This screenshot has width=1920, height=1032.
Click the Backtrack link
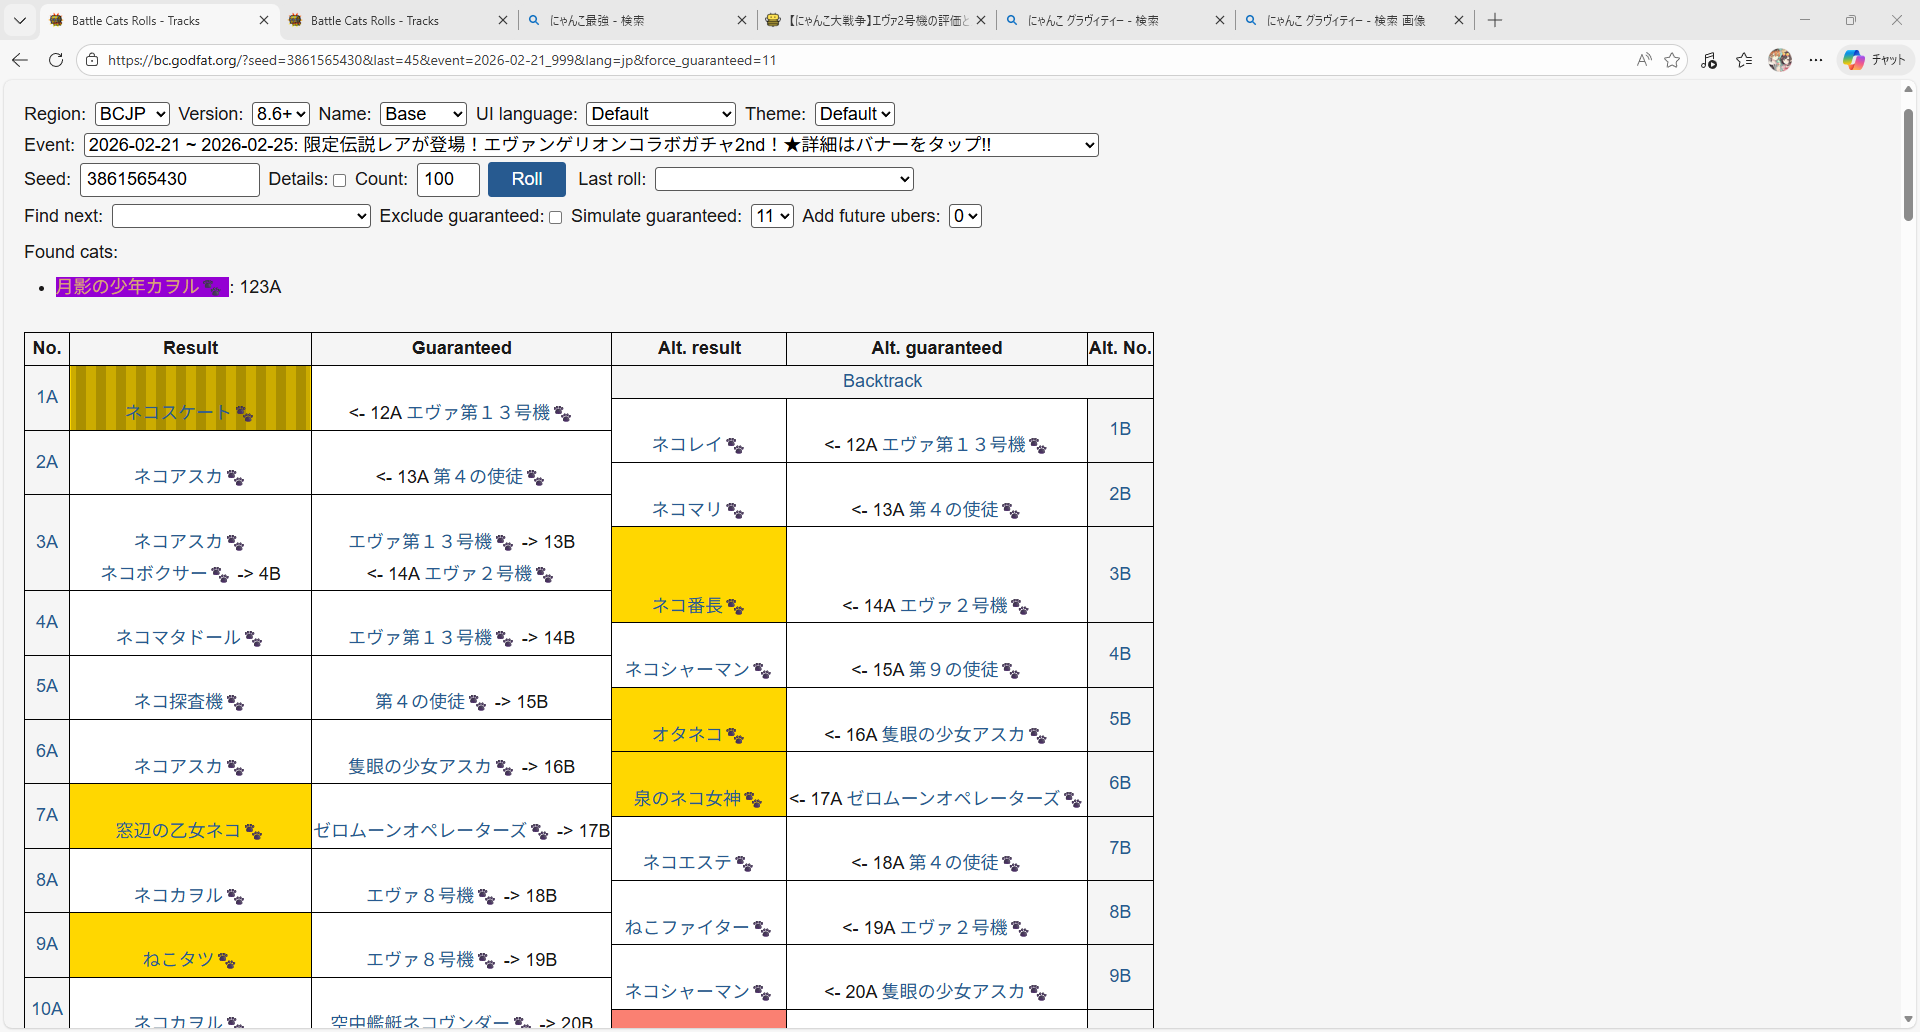point(882,381)
